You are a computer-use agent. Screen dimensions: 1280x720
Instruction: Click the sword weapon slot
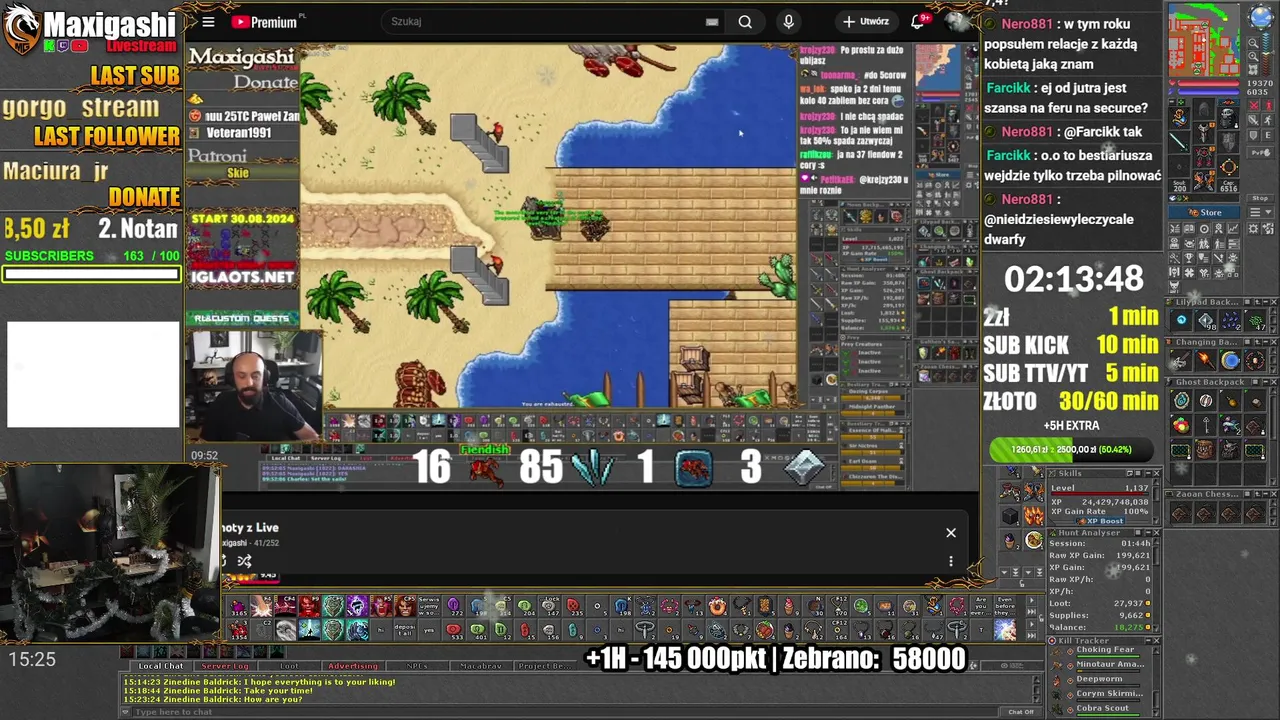(1180, 142)
